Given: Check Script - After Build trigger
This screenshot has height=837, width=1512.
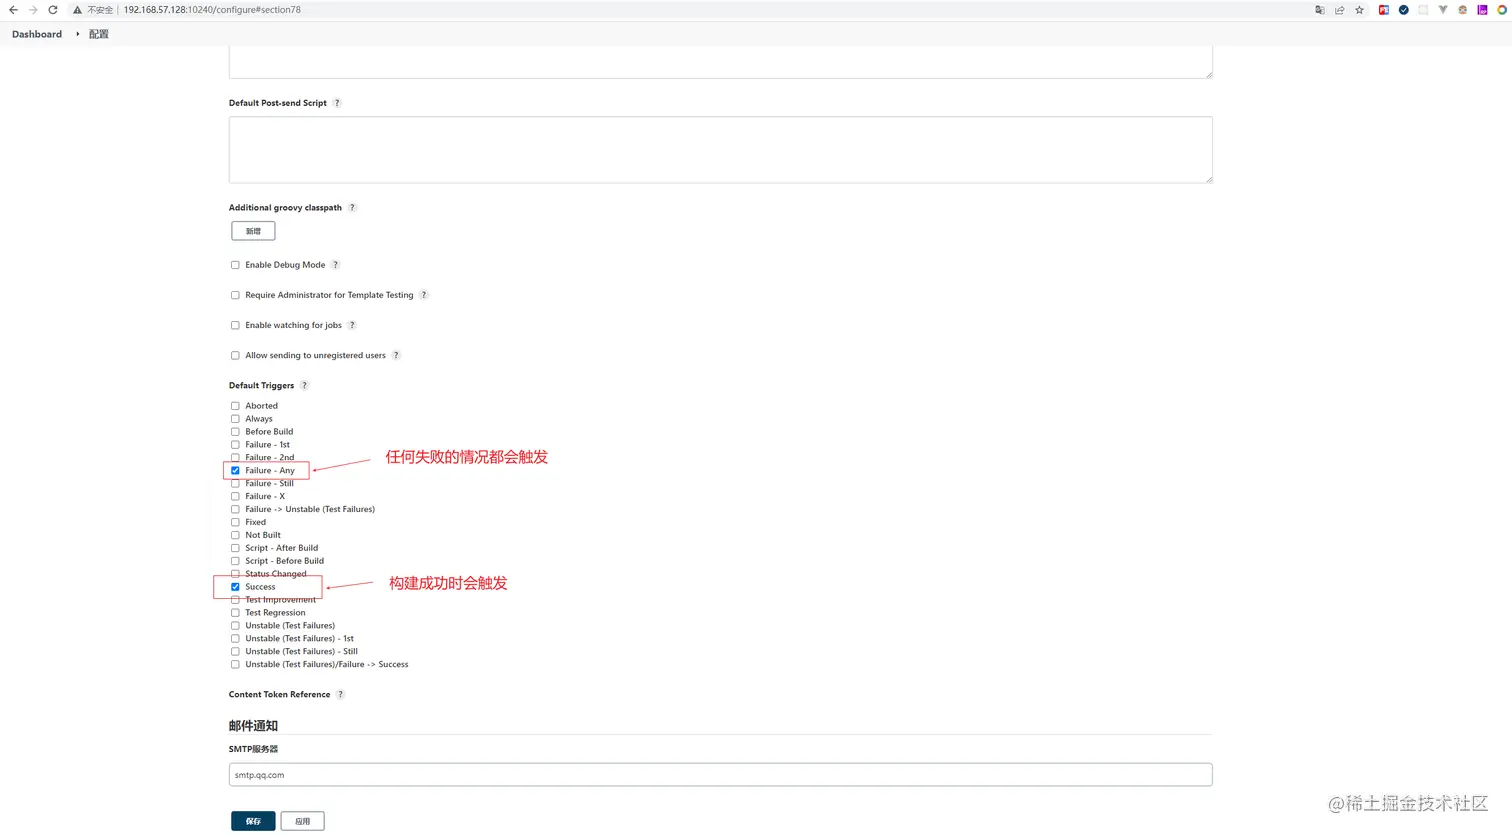Looking at the screenshot, I should tap(235, 548).
